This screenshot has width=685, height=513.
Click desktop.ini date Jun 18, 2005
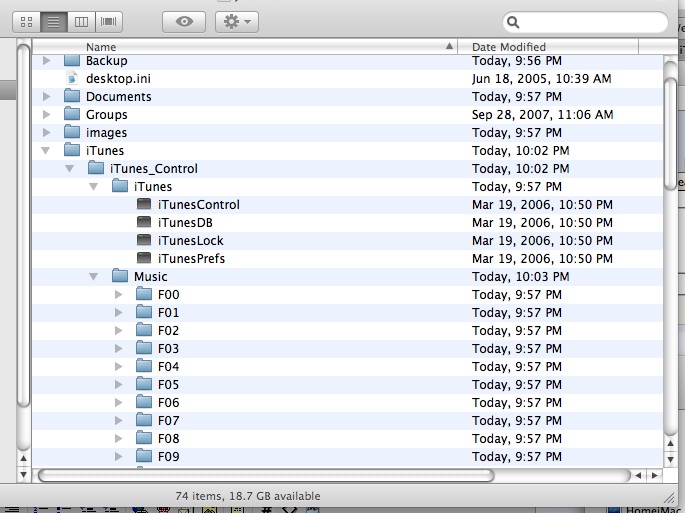542,79
